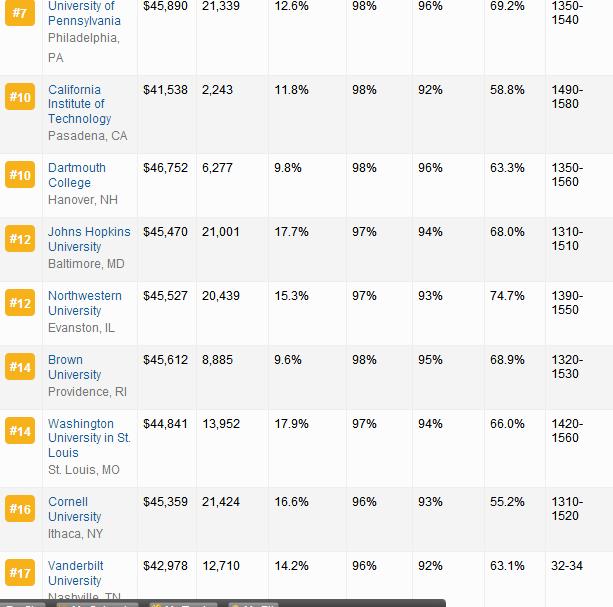Click the #14 badge beside Washington University
The height and width of the screenshot is (607, 613).
20,431
